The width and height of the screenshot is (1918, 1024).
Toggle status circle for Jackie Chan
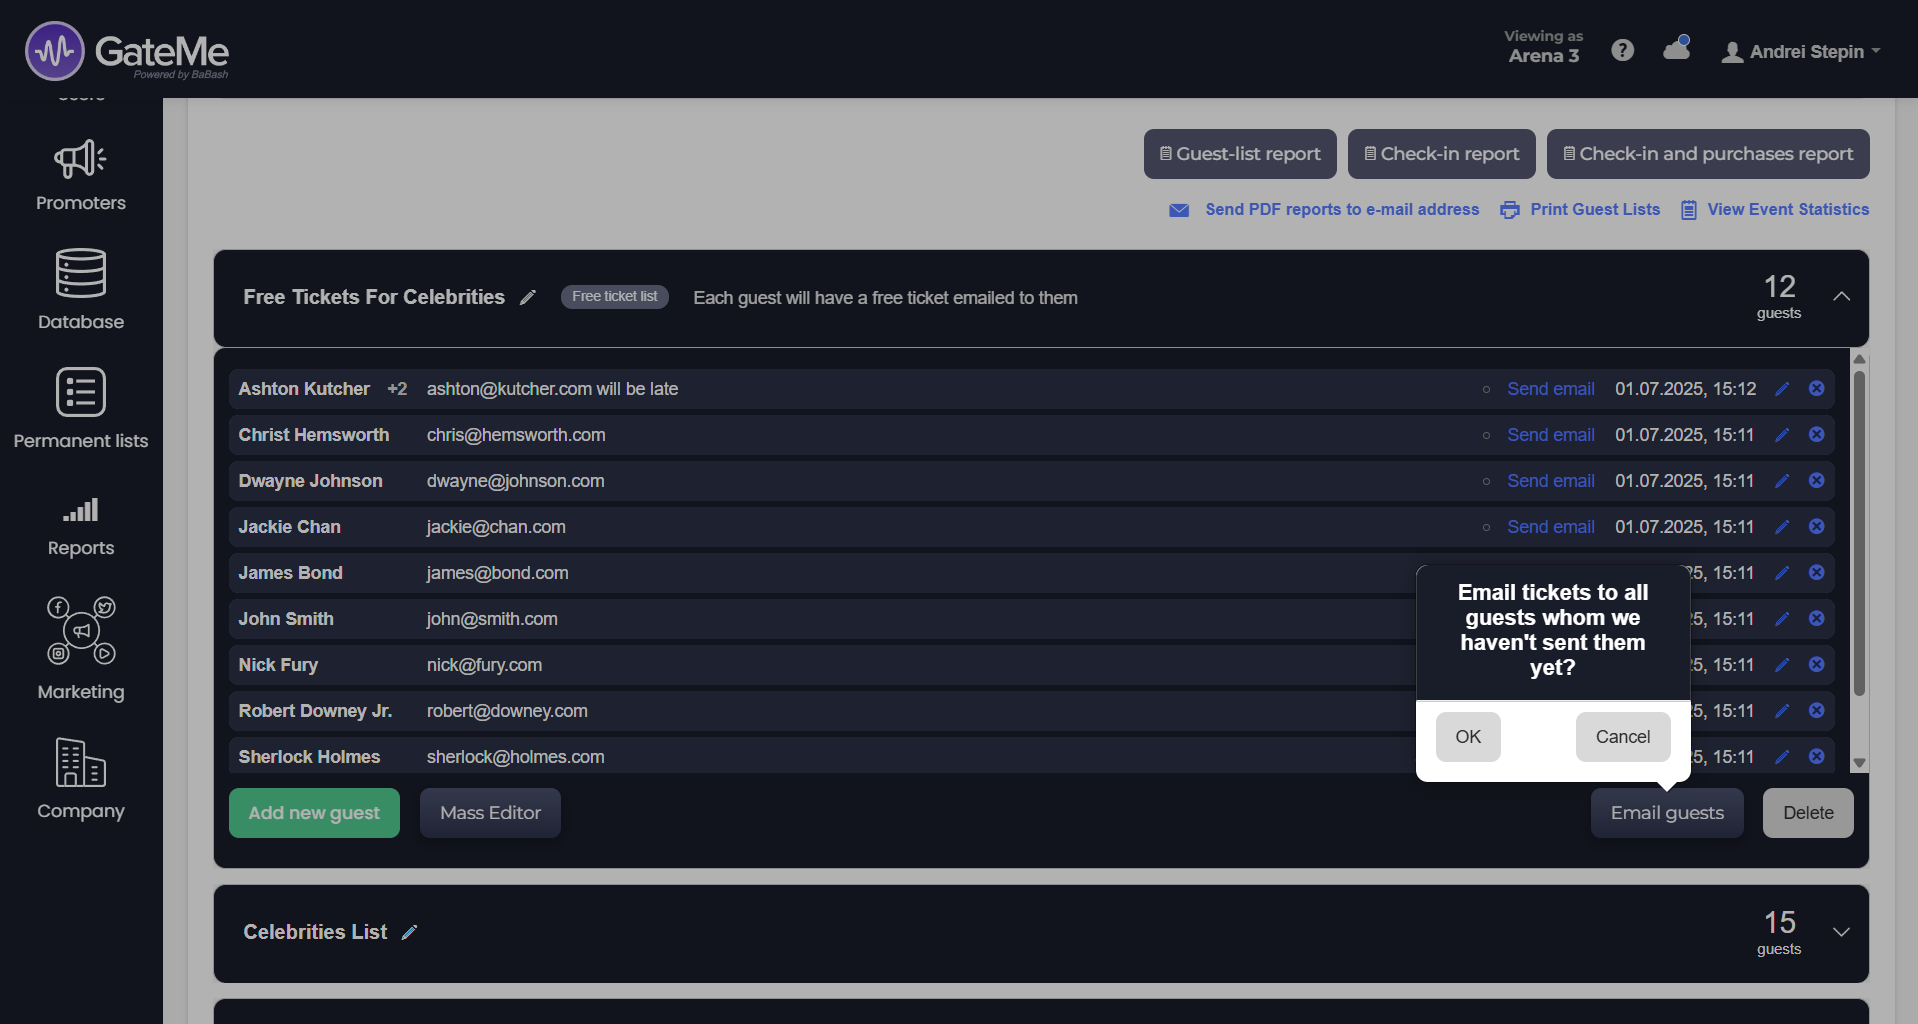pyautogui.click(x=1486, y=527)
